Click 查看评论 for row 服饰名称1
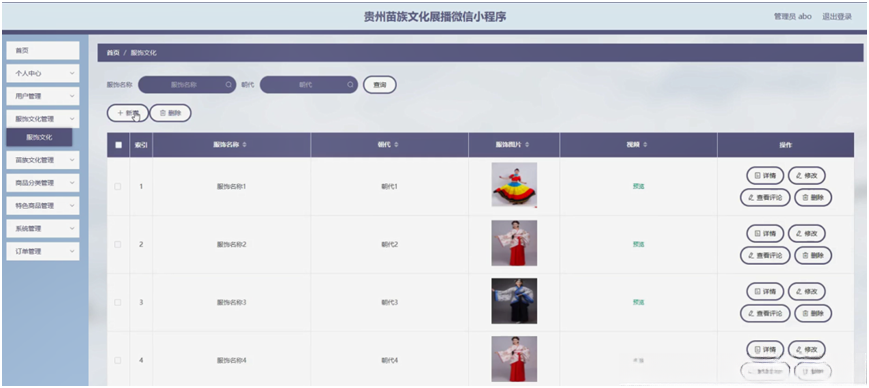The width and height of the screenshot is (869, 388). (x=765, y=197)
